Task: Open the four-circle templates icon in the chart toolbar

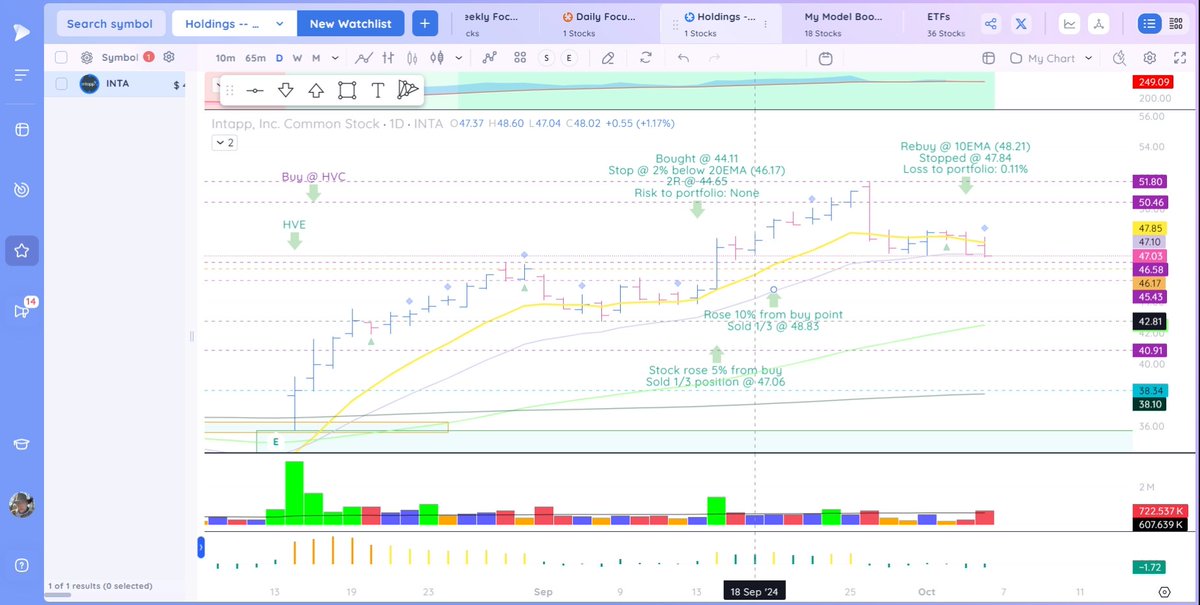Action: [x=518, y=58]
